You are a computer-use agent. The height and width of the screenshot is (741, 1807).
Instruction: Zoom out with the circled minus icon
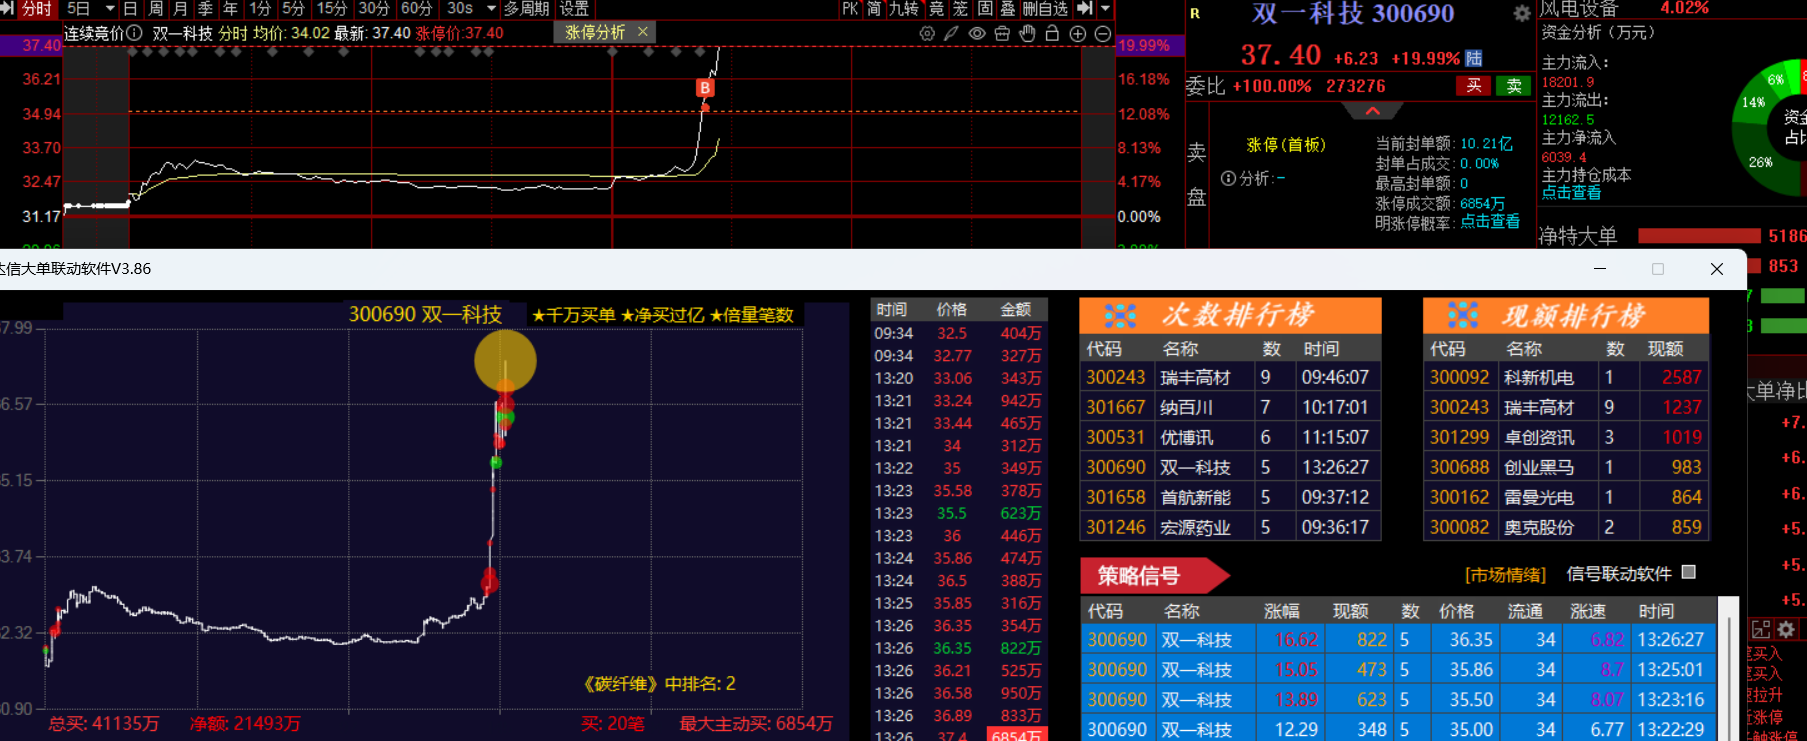pos(1102,33)
